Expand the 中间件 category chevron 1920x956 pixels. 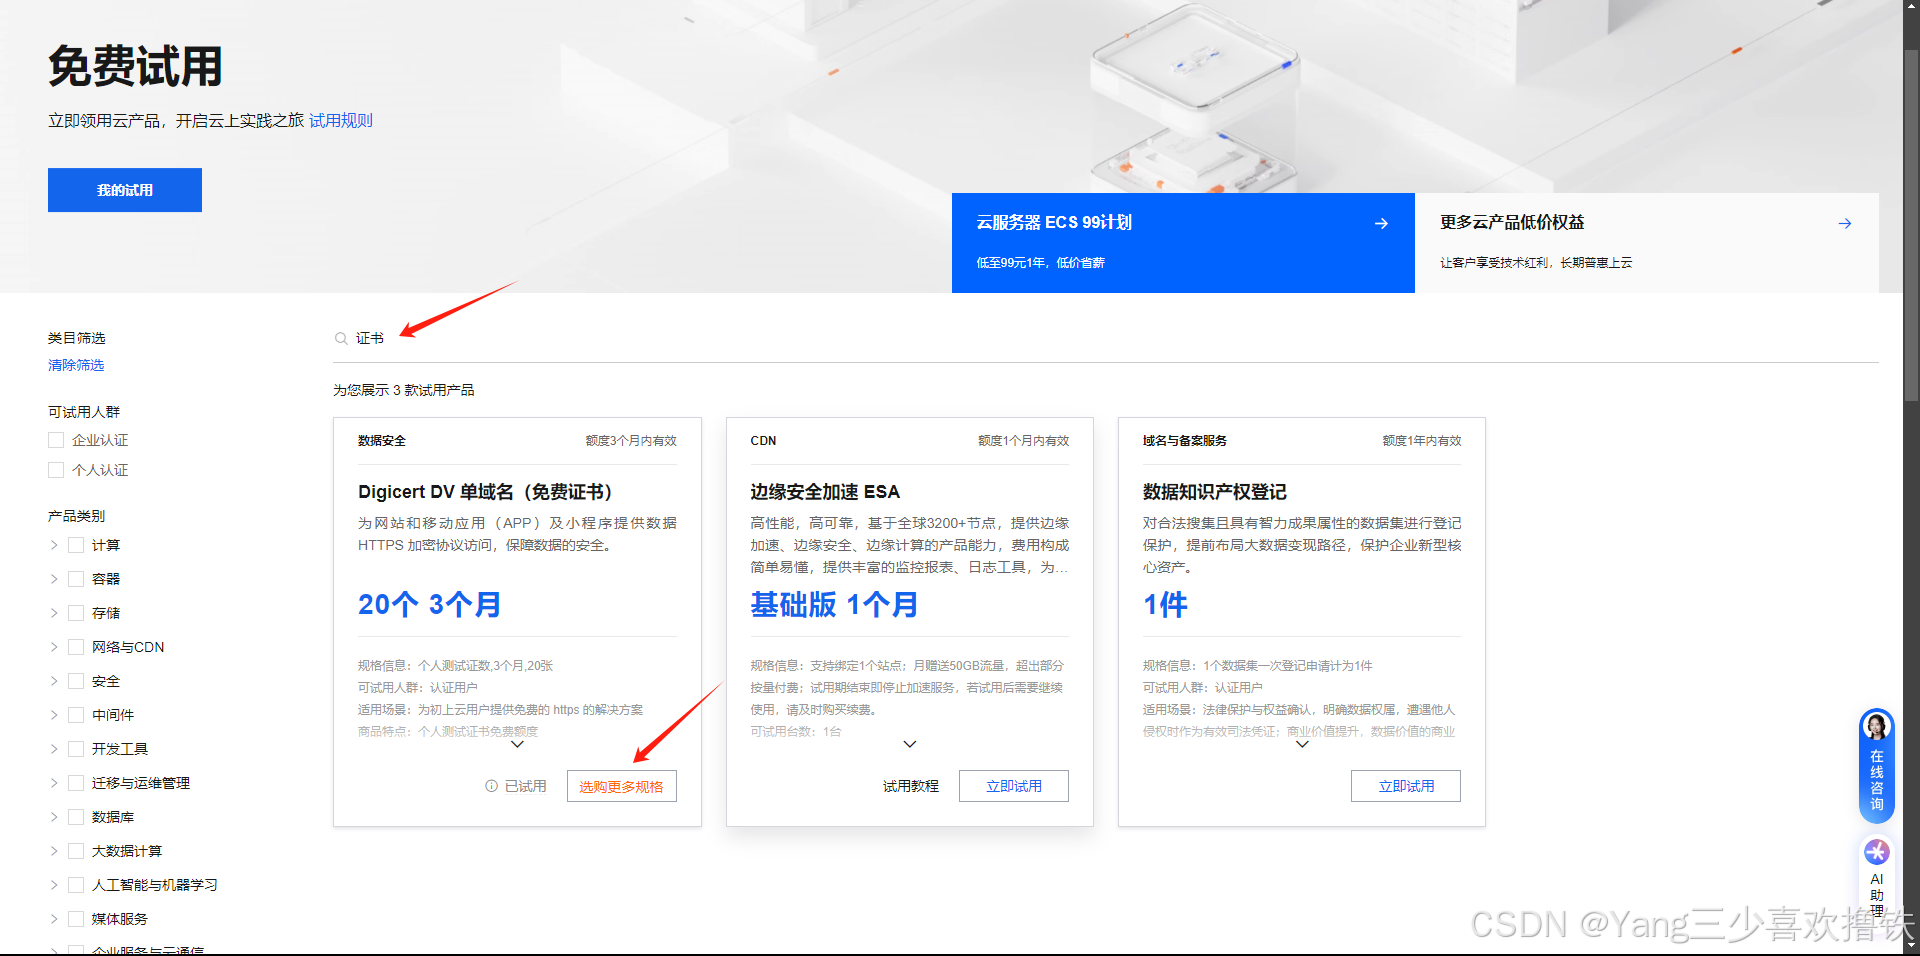pyautogui.click(x=53, y=715)
